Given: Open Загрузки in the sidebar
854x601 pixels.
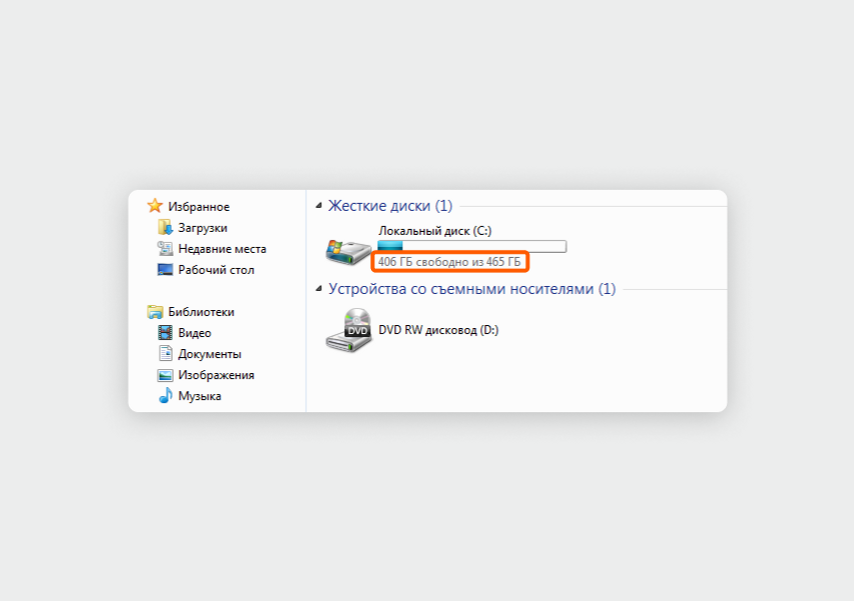Looking at the screenshot, I should click(x=203, y=228).
